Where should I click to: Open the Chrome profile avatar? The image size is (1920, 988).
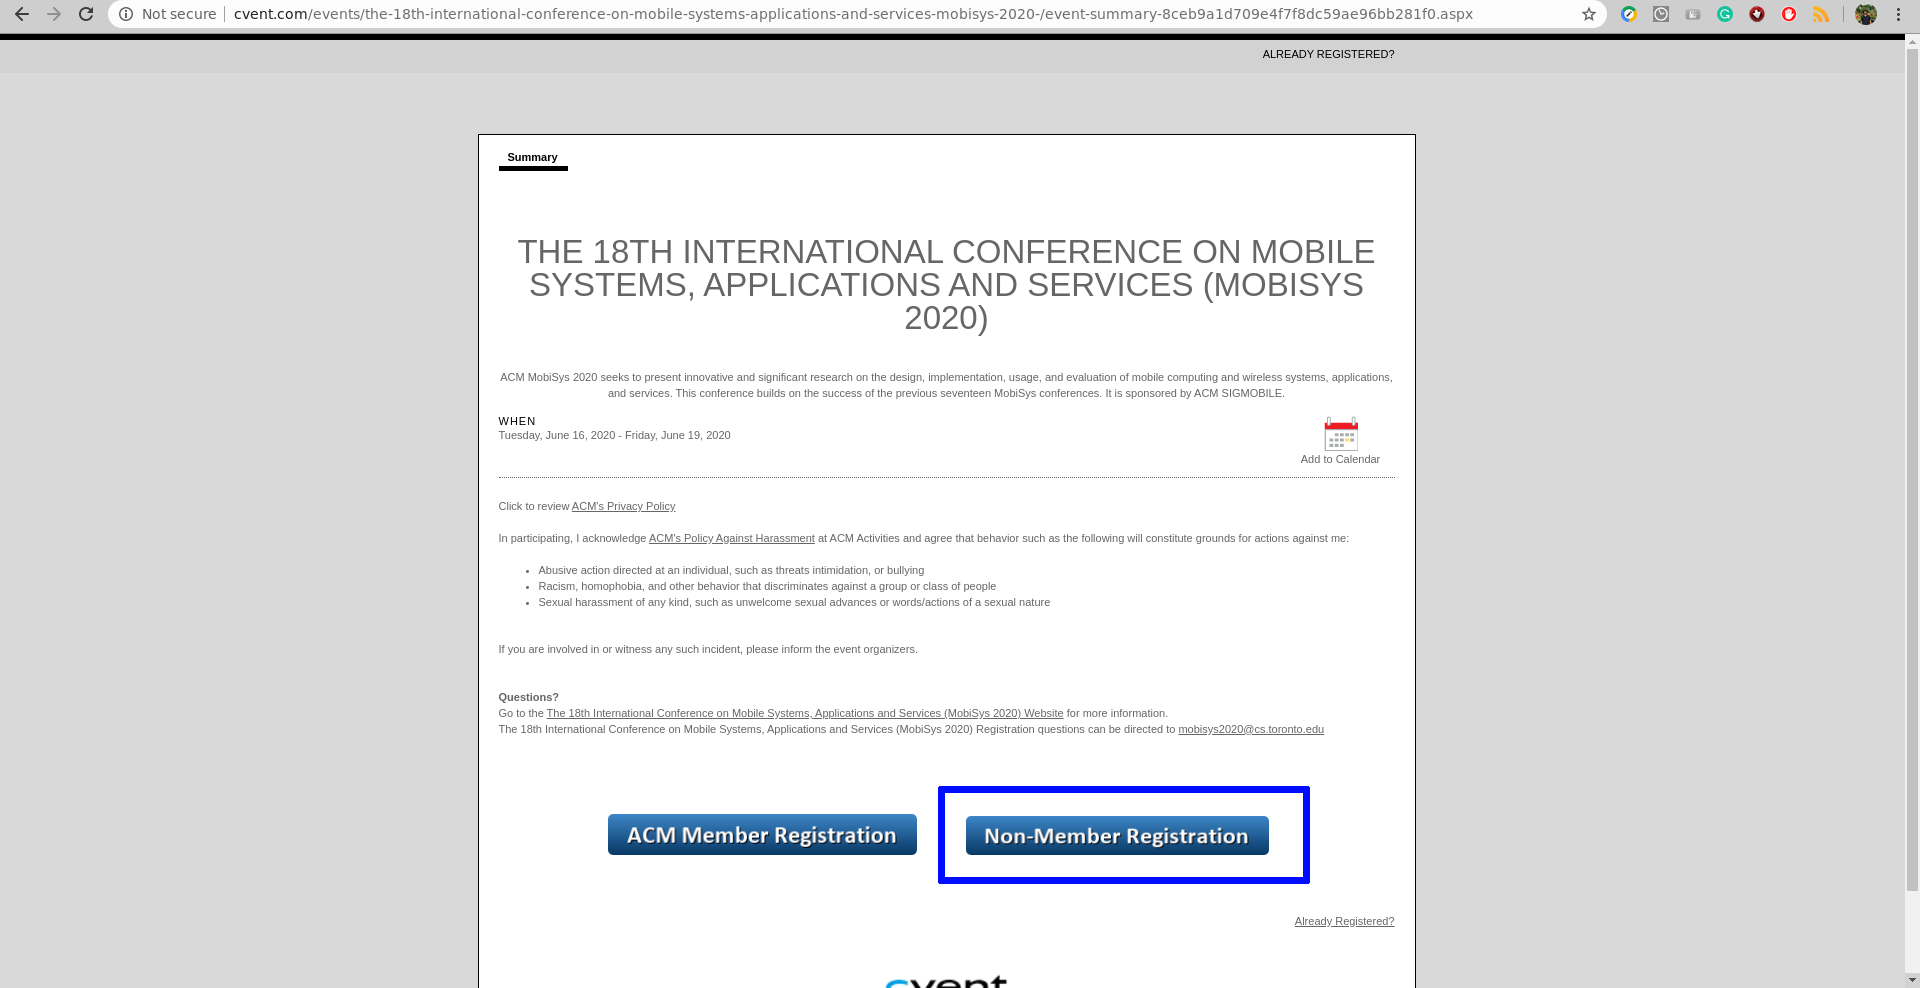point(1866,14)
